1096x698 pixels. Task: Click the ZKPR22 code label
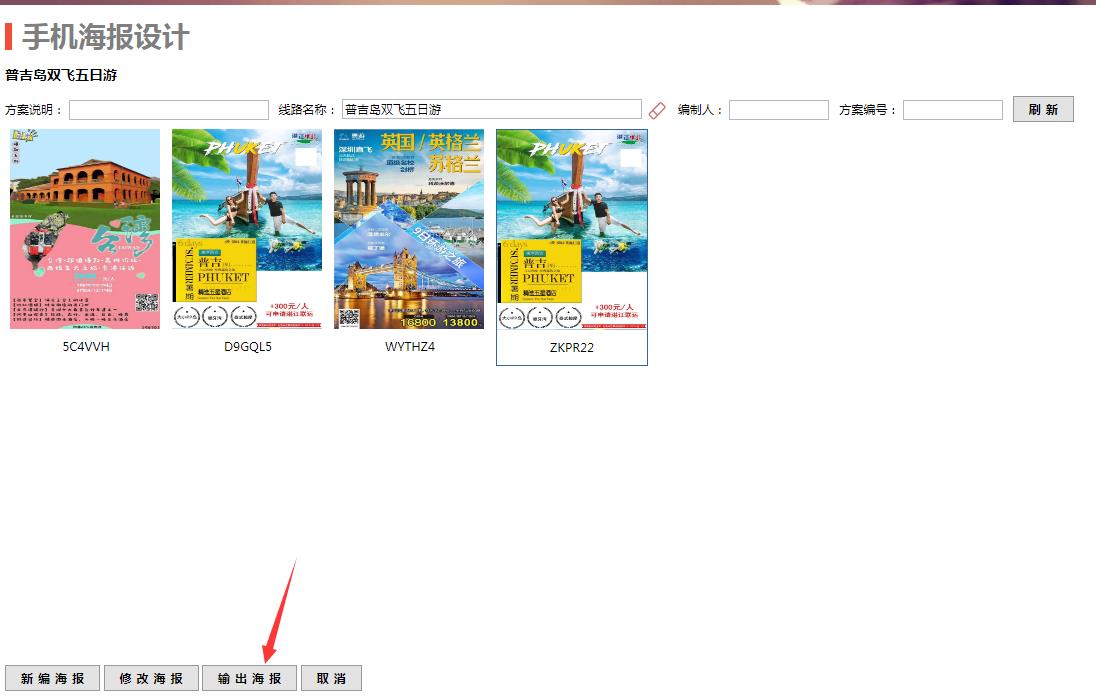pyautogui.click(x=572, y=348)
